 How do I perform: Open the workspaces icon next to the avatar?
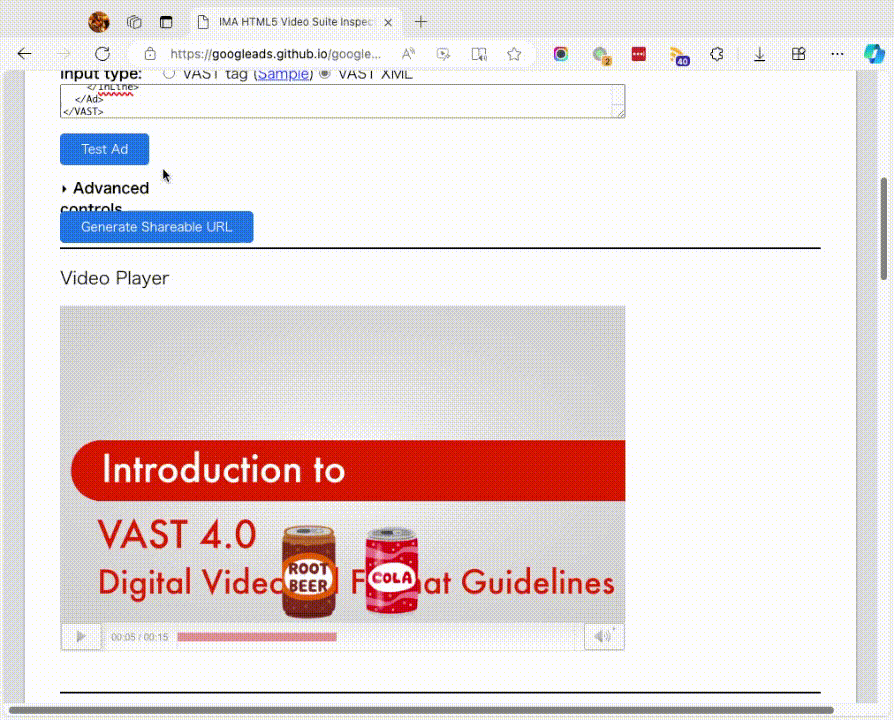tap(134, 22)
